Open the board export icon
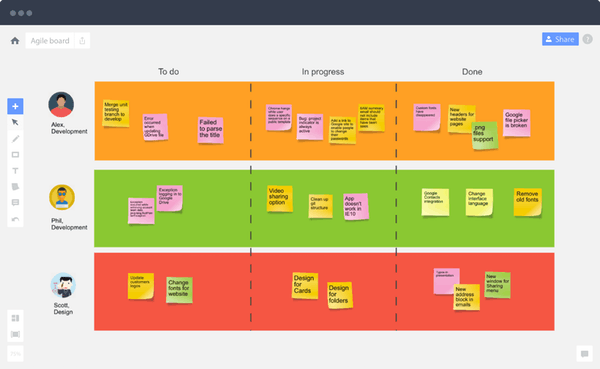Image resolution: width=600 pixels, height=369 pixels. pos(82,41)
